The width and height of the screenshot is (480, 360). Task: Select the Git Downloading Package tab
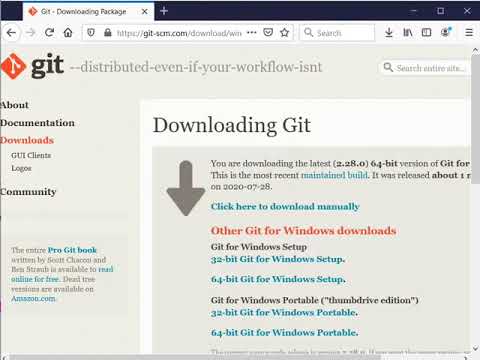88,11
